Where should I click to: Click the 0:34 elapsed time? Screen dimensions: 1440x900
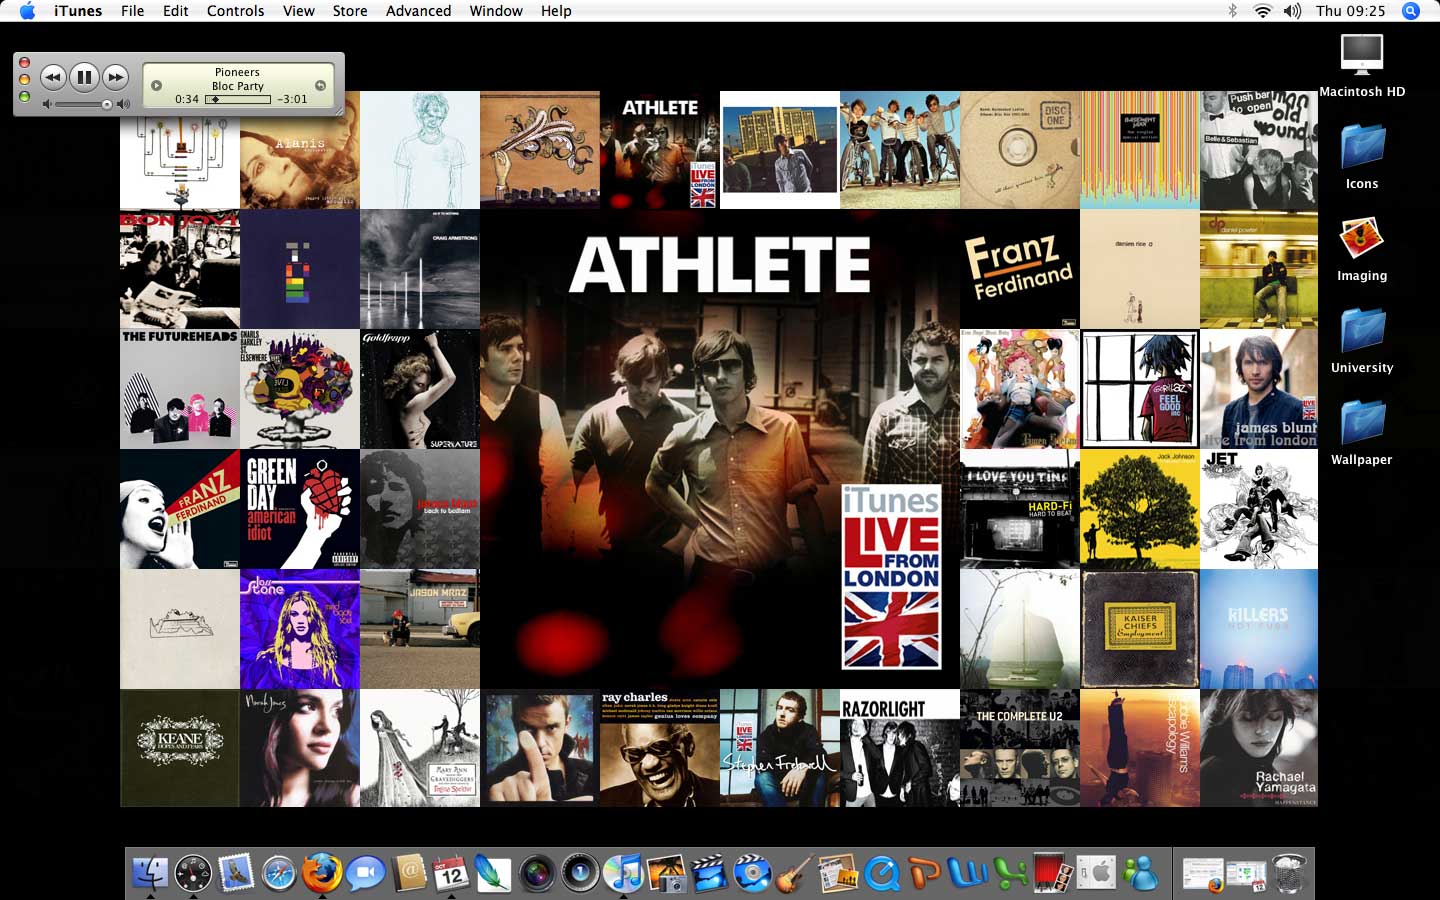point(187,99)
